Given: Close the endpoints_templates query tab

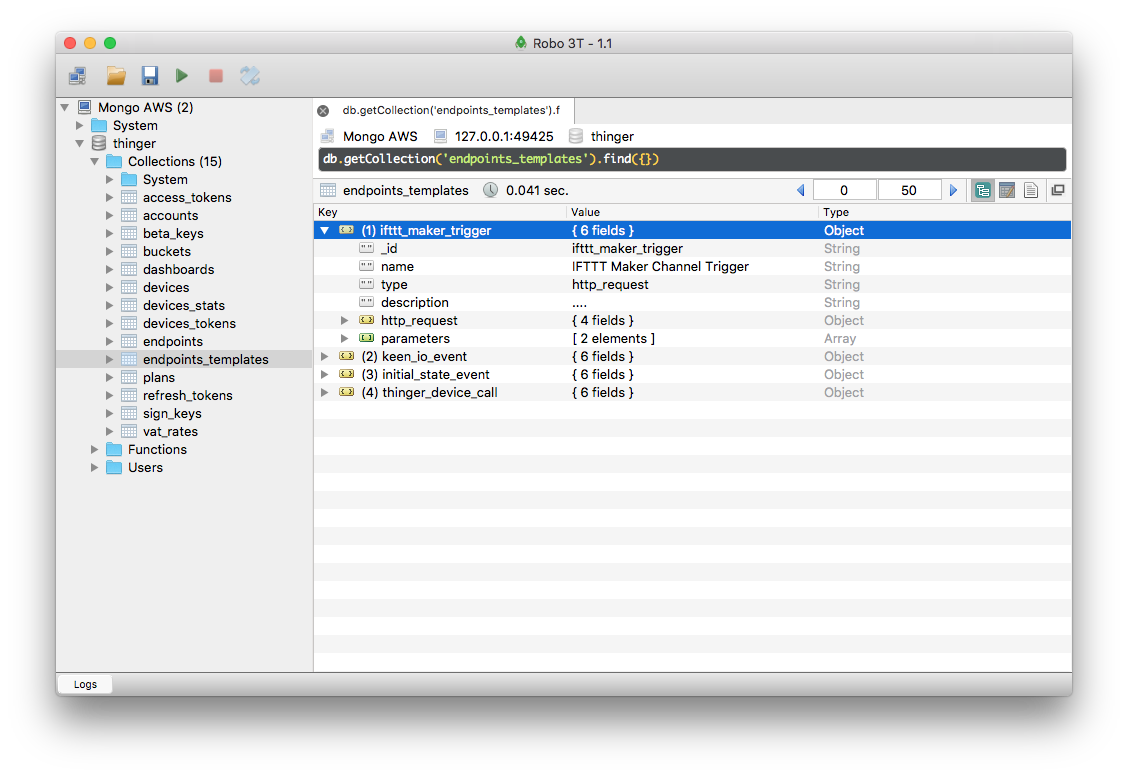Looking at the screenshot, I should [323, 111].
